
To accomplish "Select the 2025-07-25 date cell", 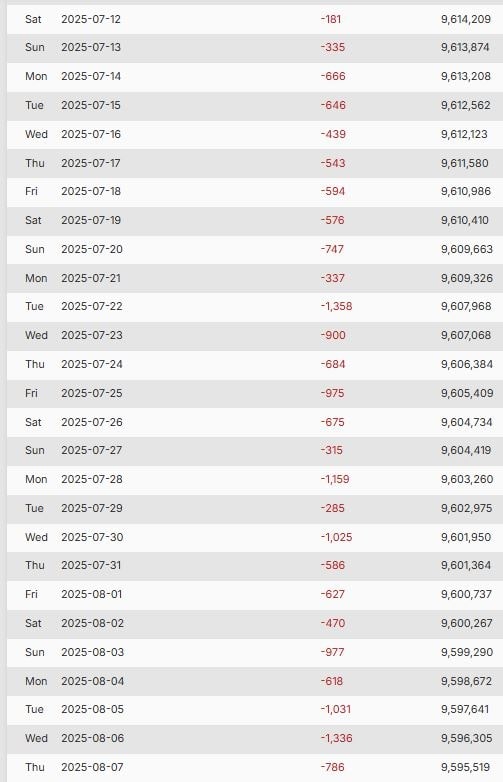I will (x=92, y=393).
